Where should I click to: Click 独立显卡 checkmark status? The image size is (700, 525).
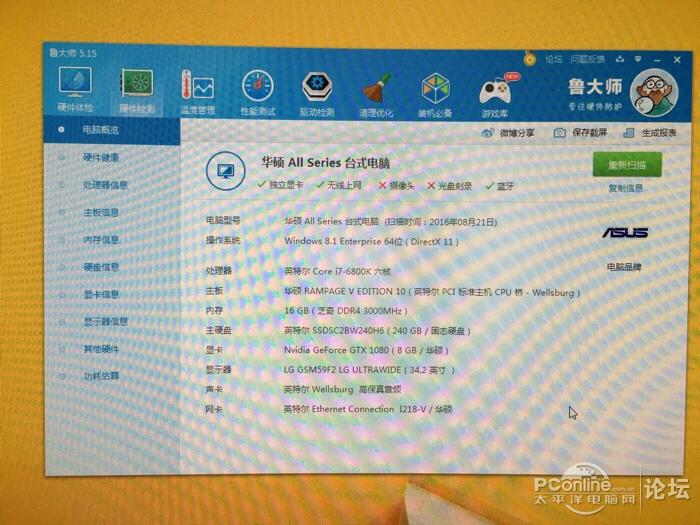280,185
